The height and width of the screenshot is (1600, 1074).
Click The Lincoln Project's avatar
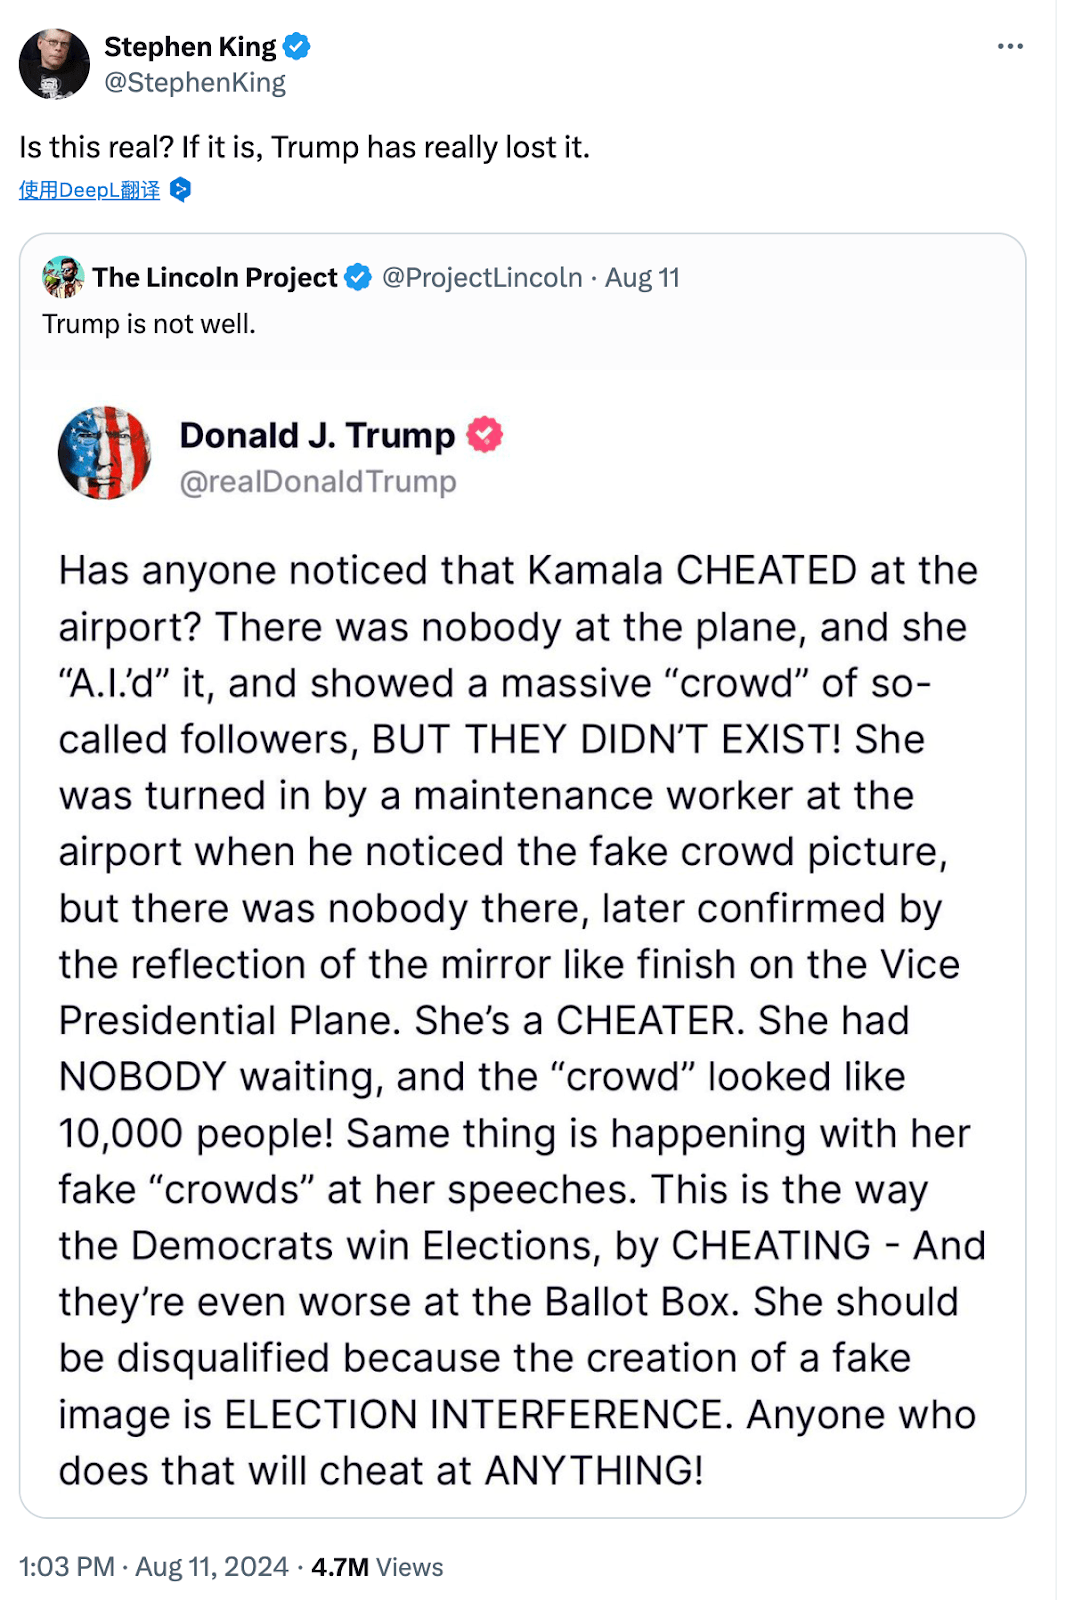[x=63, y=277]
